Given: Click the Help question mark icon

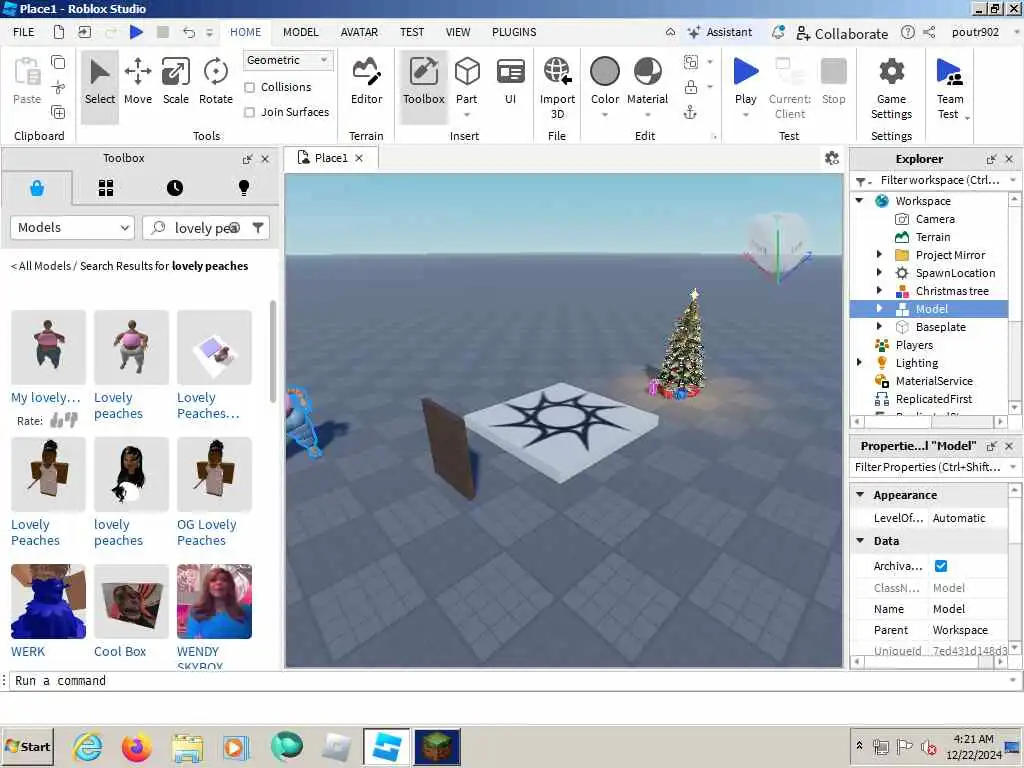Looking at the screenshot, I should tap(908, 32).
